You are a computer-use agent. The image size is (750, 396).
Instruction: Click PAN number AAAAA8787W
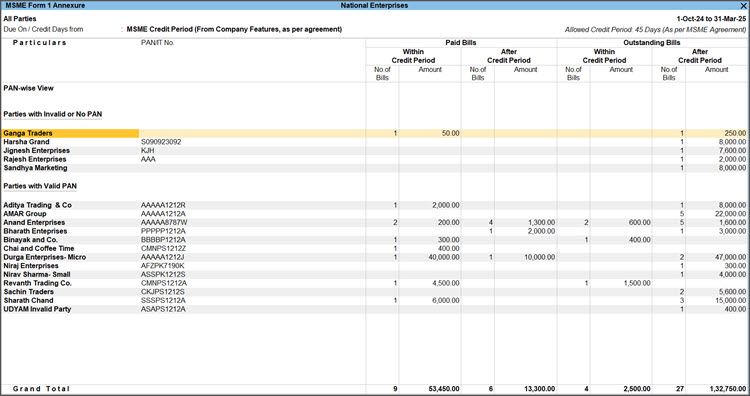coord(164,222)
